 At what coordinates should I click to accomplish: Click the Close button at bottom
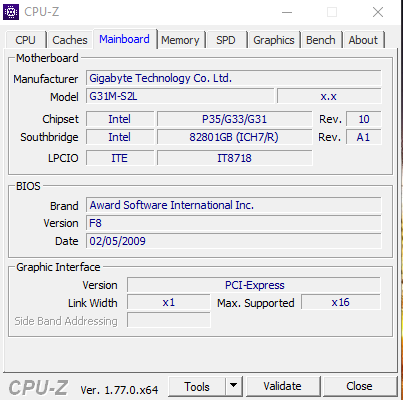(x=359, y=386)
